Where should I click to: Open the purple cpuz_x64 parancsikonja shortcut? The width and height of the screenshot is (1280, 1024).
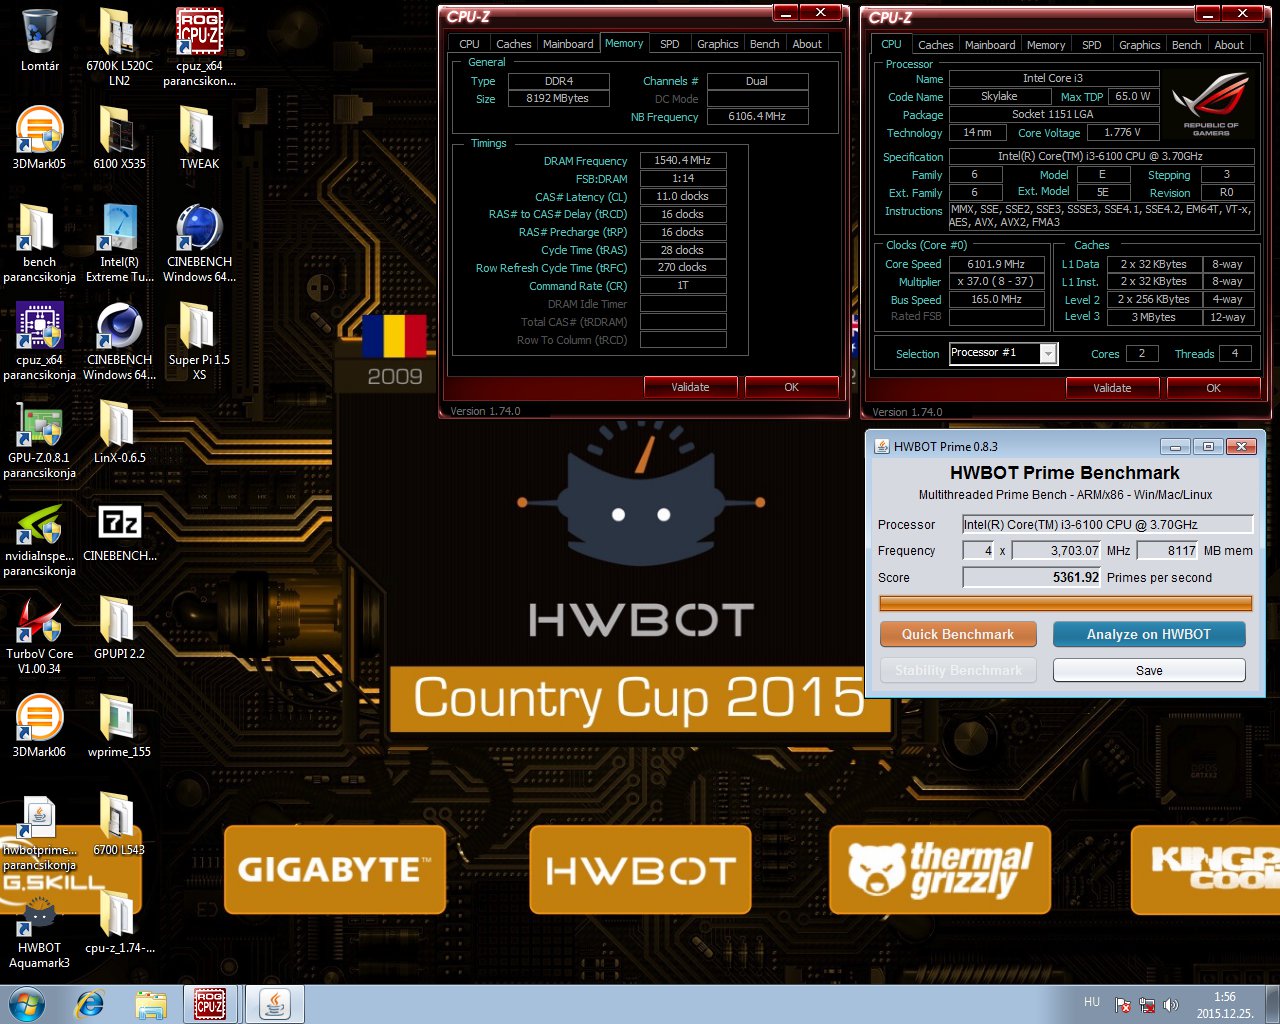coord(40,341)
